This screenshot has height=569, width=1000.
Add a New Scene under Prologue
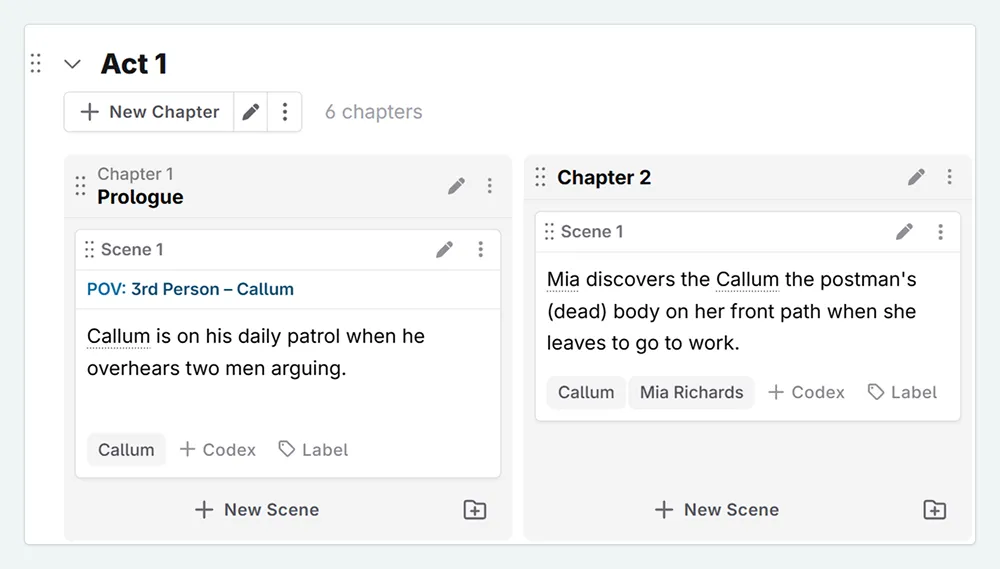pos(257,510)
